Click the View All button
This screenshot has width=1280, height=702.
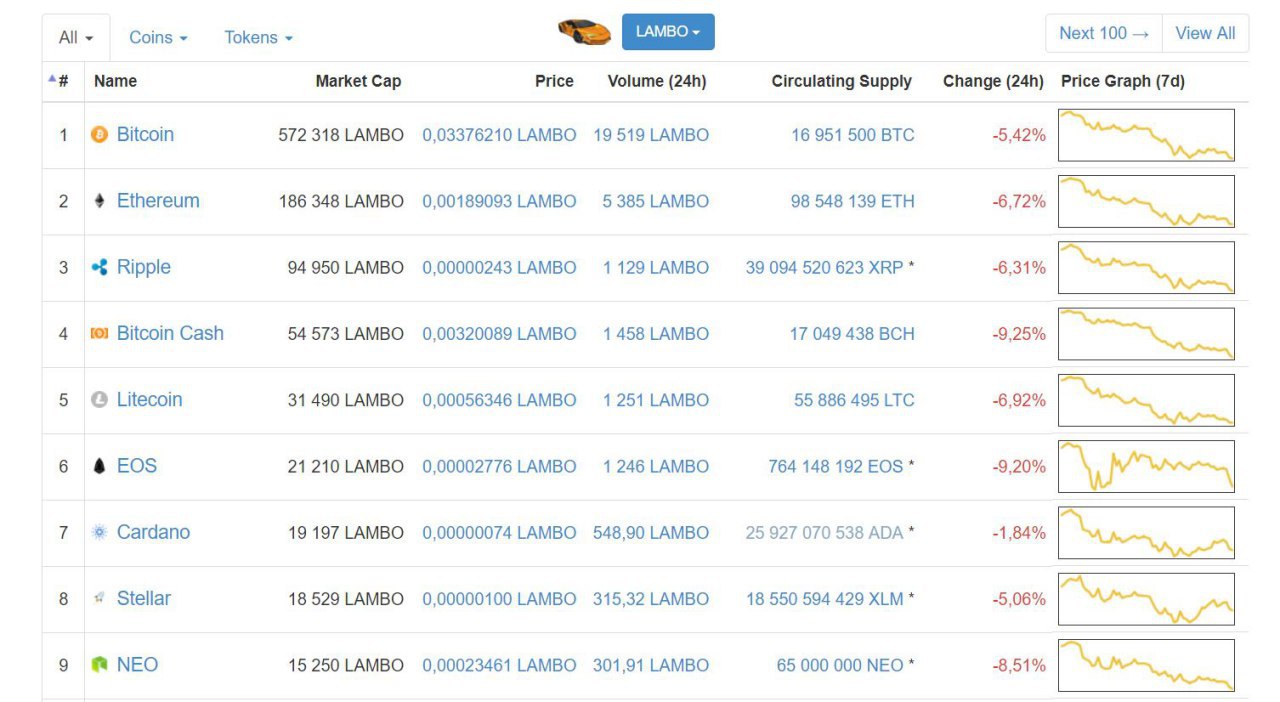(x=1205, y=33)
